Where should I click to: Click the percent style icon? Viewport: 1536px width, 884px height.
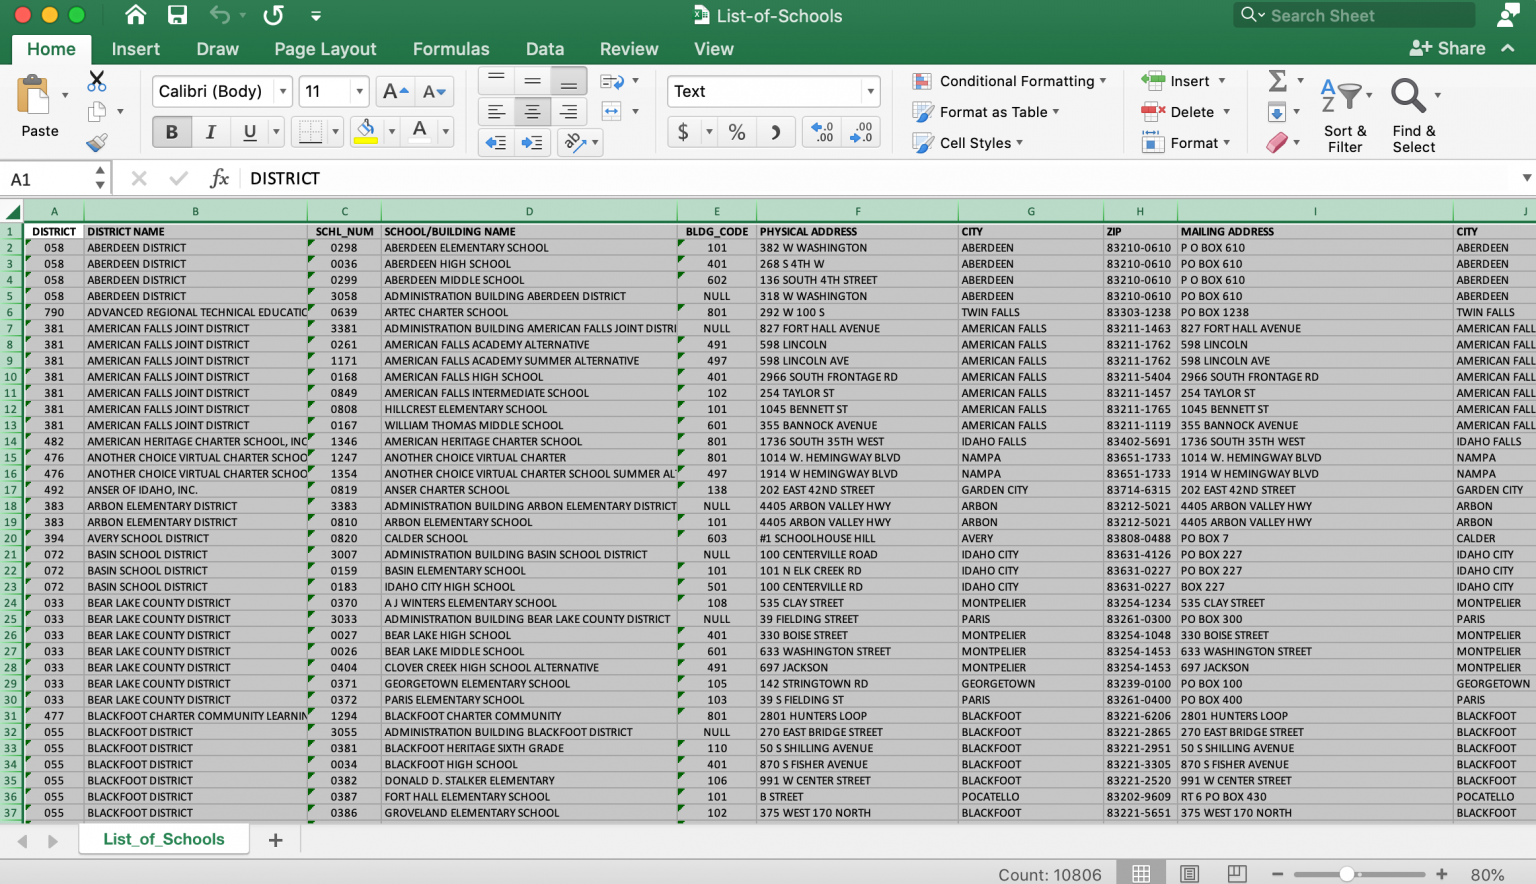[x=737, y=131]
